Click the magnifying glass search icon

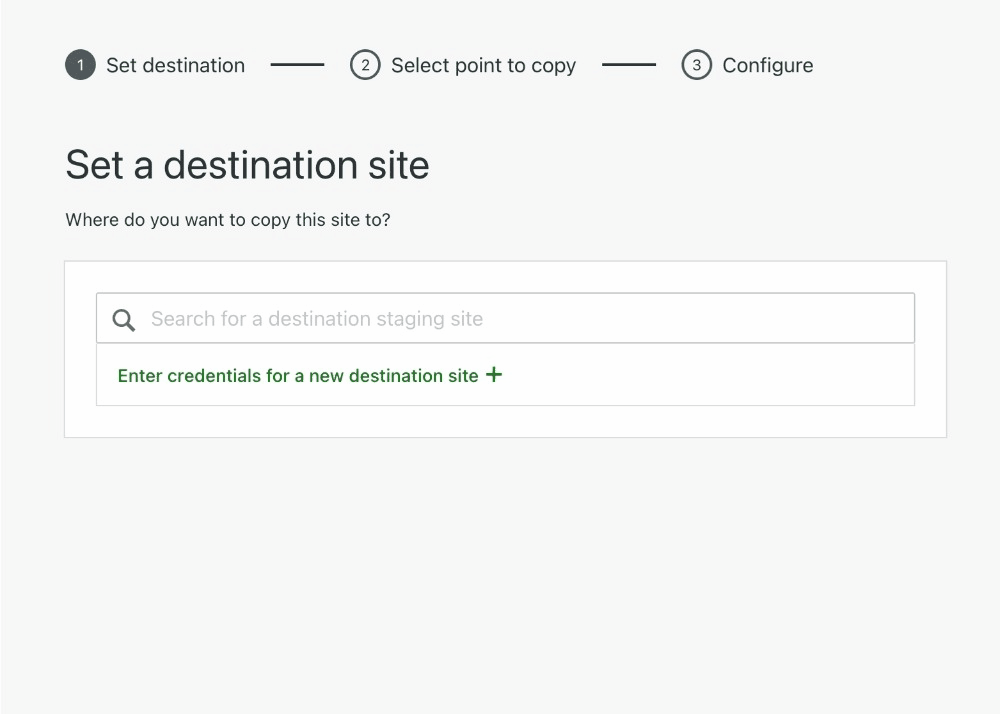[x=123, y=319]
